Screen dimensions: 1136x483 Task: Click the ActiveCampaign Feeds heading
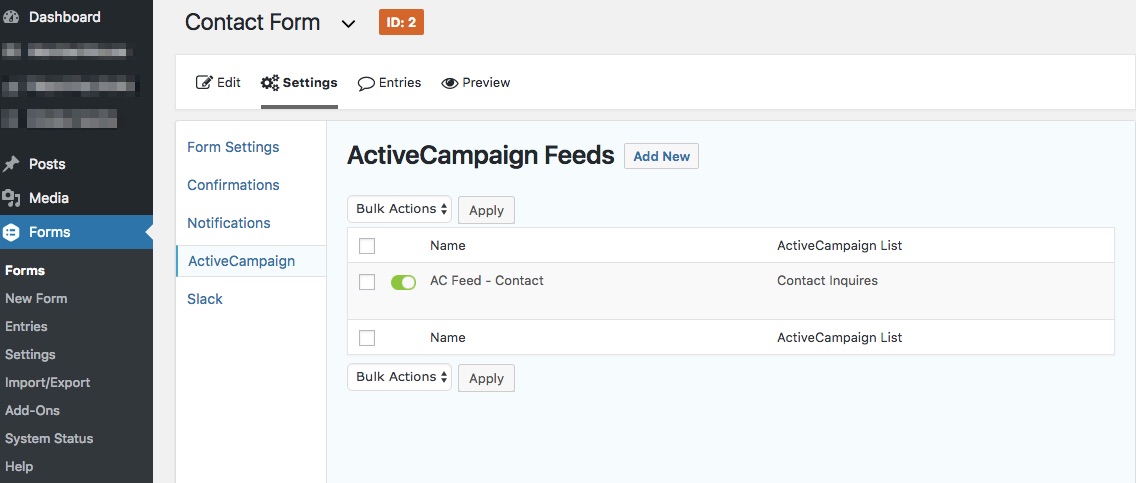480,156
